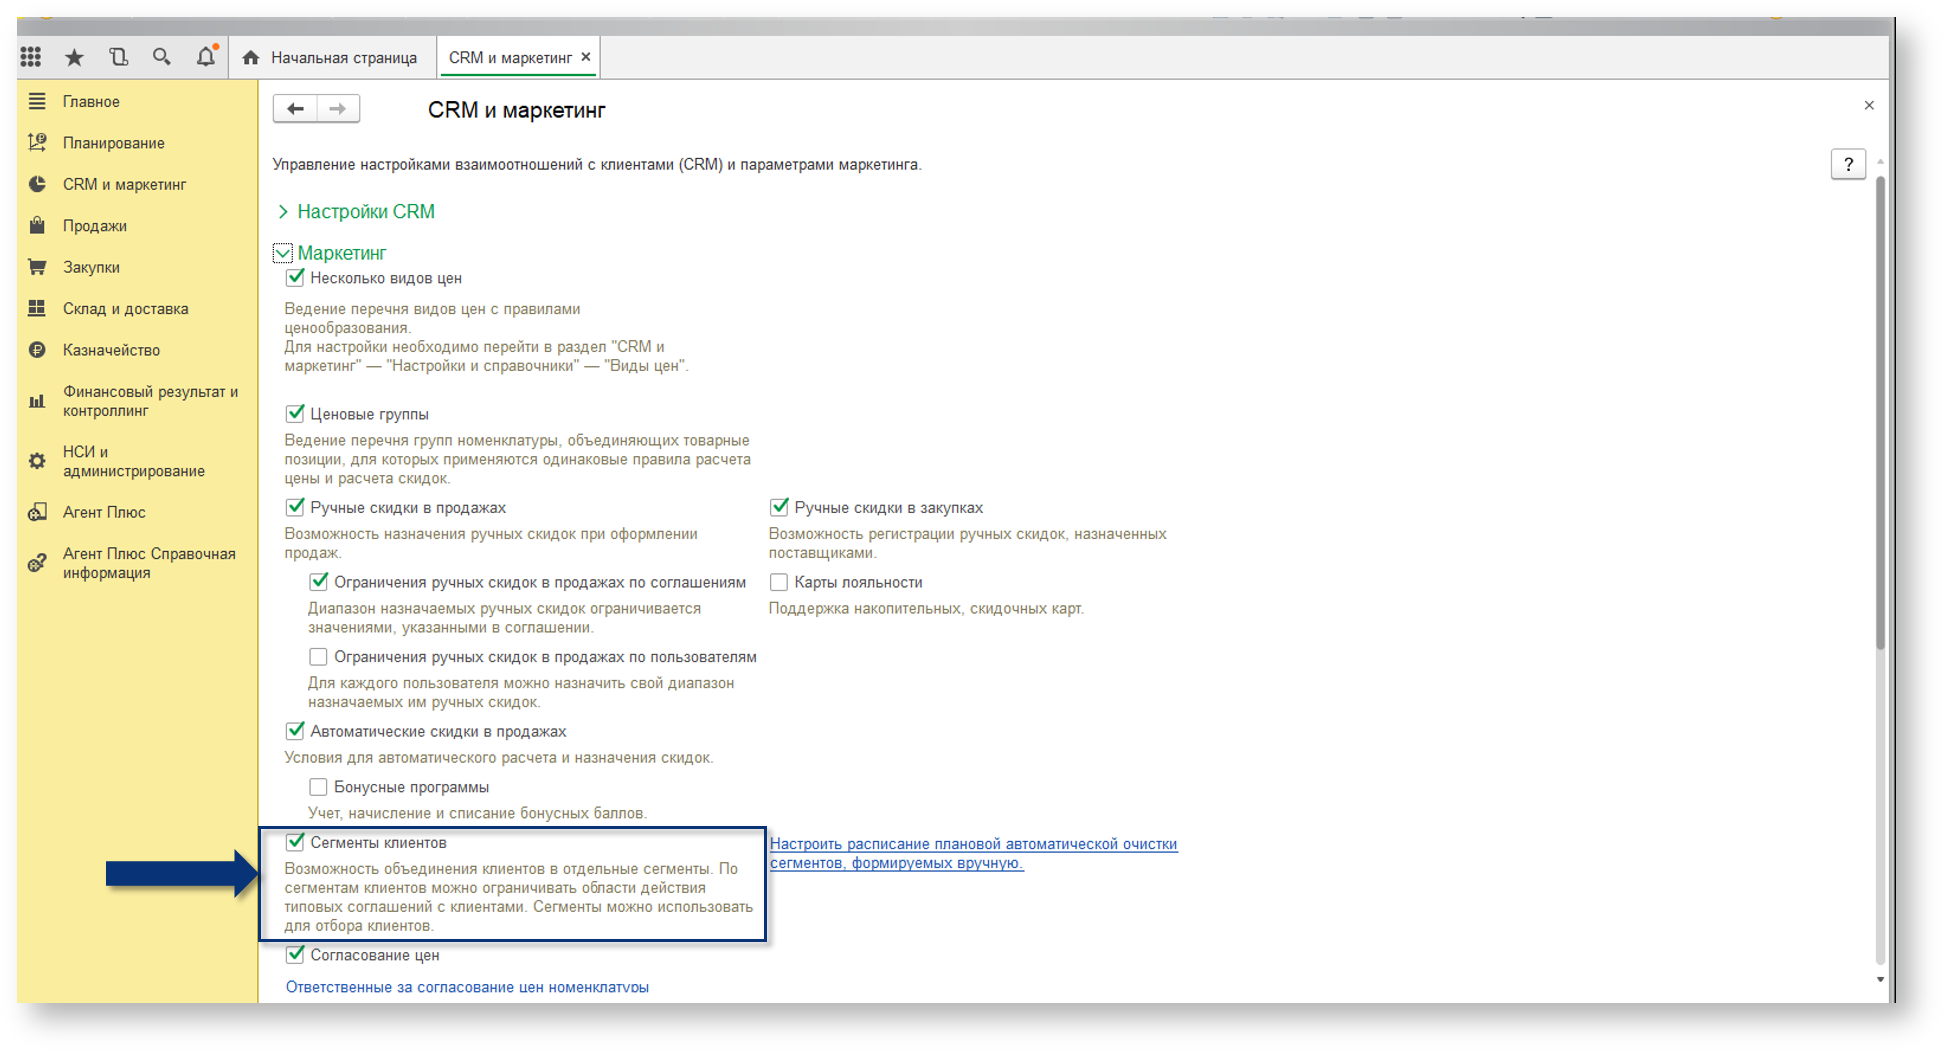Image resolution: width=1944 pixels, height=1051 pixels.
Task: Enable Ограничения ручных скидок по пользователям
Action: coord(318,657)
